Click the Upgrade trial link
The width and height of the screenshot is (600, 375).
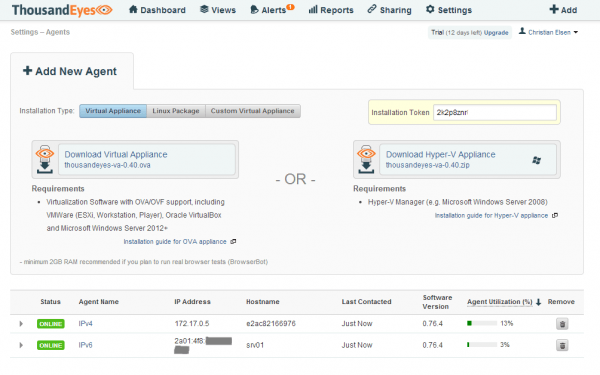click(496, 33)
